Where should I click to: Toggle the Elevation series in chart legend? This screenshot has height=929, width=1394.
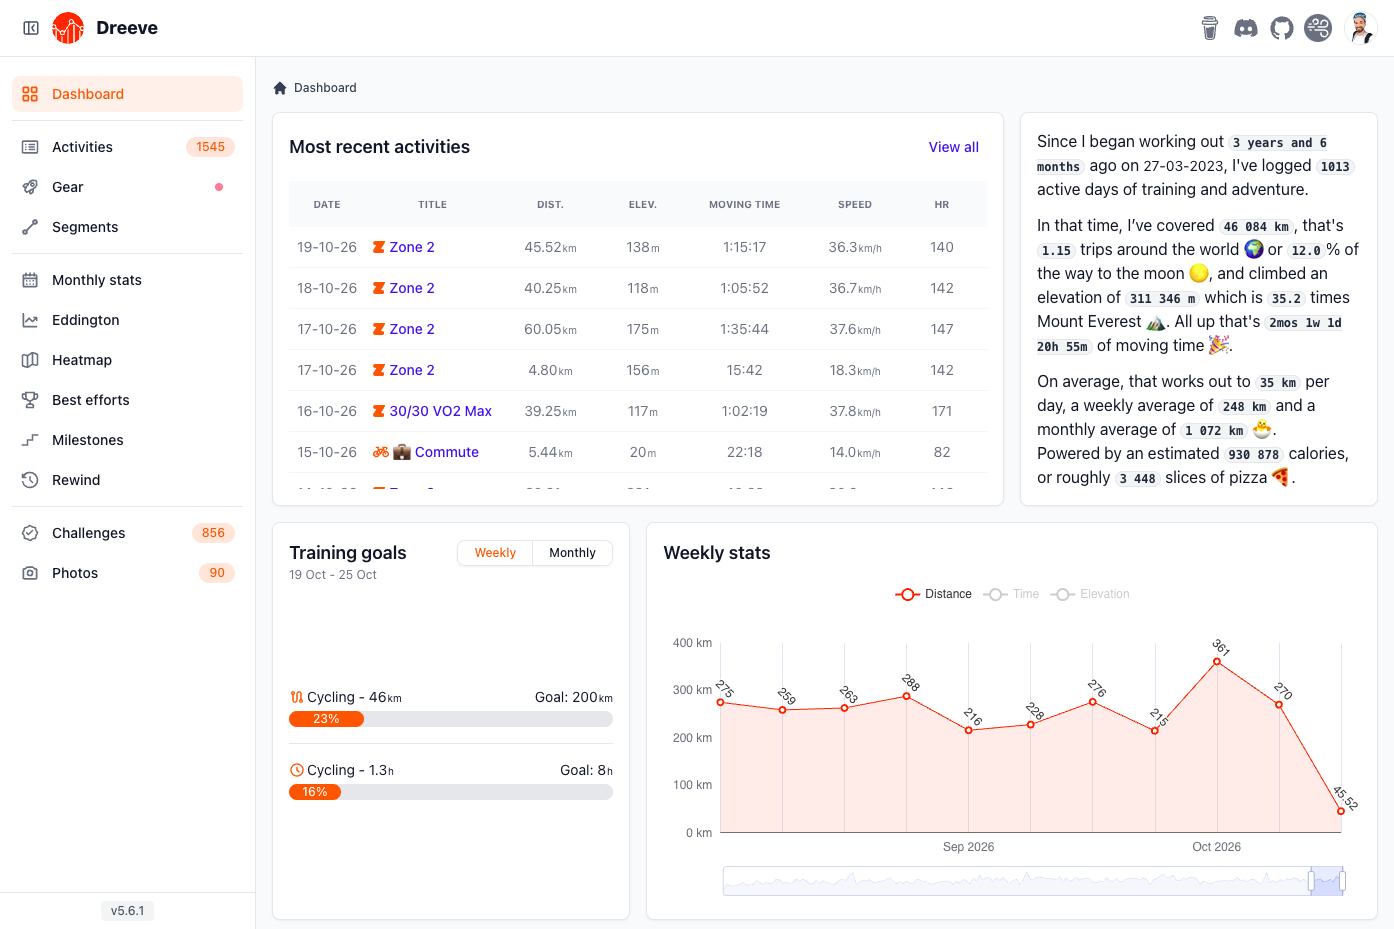1090,594
